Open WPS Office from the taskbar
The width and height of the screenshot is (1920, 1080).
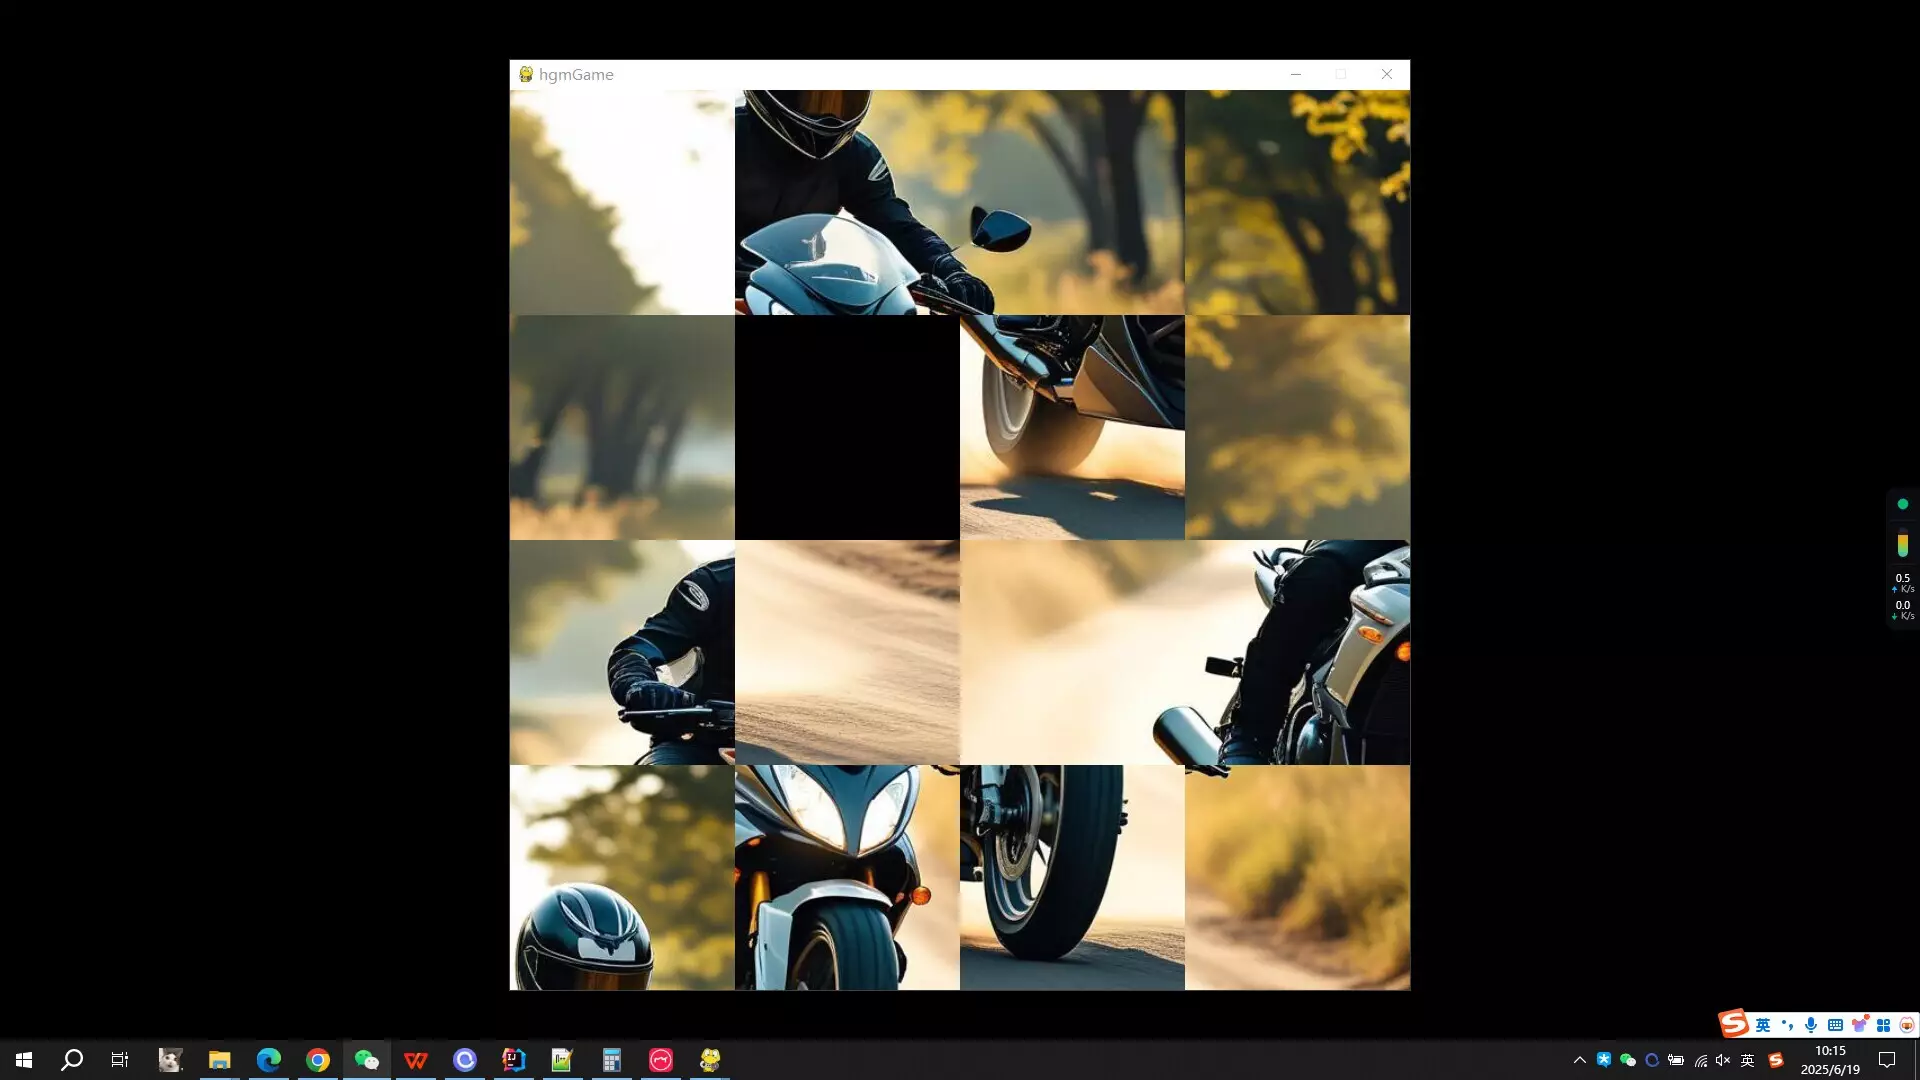(415, 1059)
